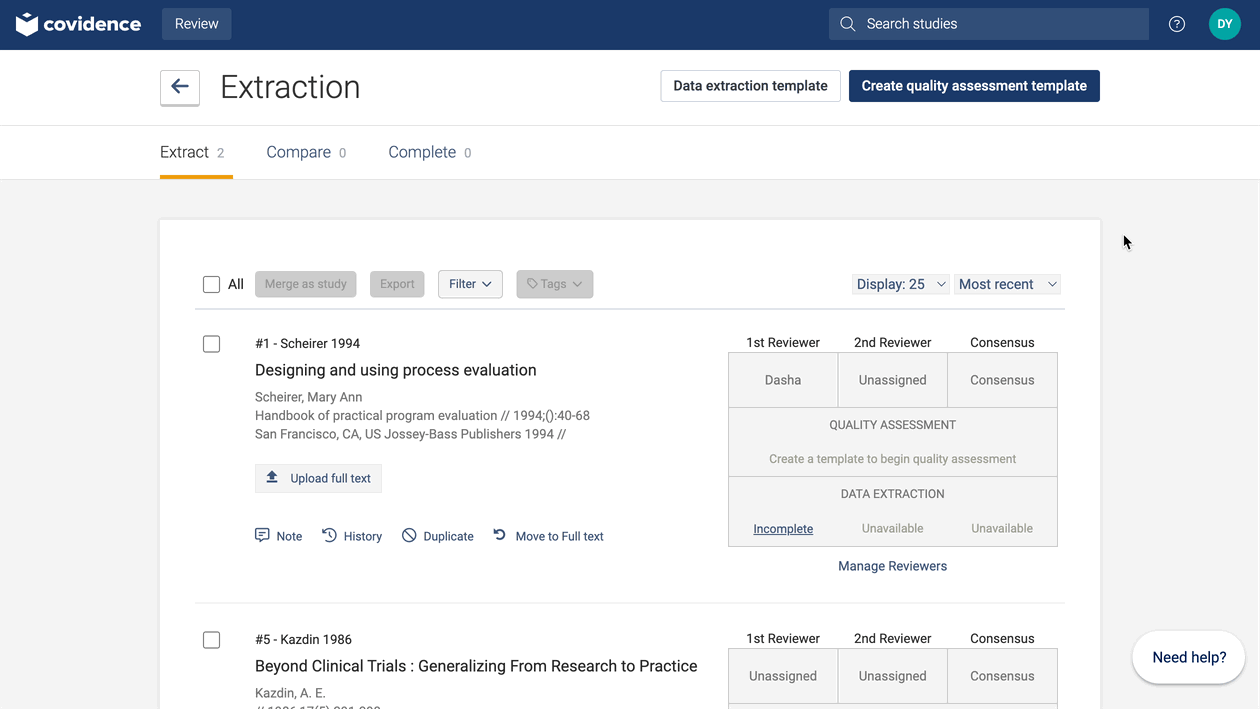The height and width of the screenshot is (709, 1260).
Task: Click the Covidence logo icon
Action: [x=27, y=24]
